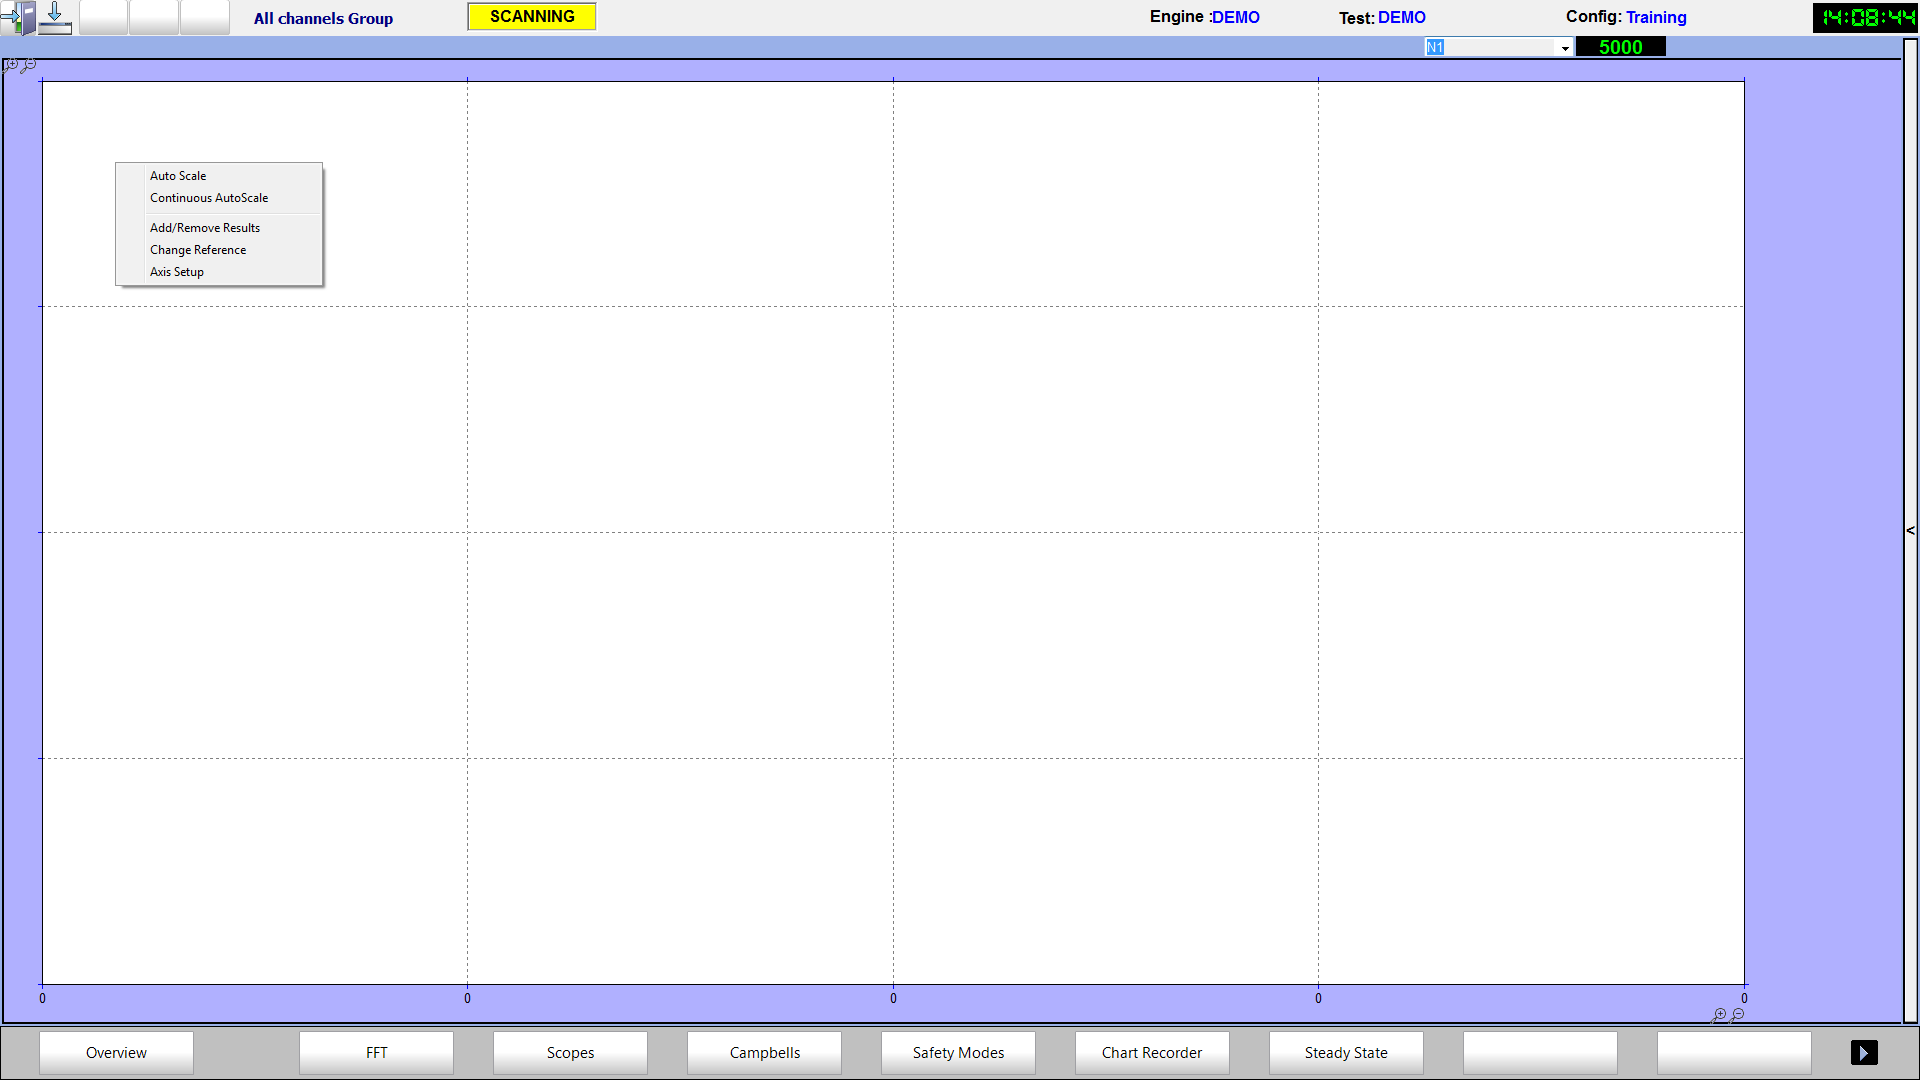Select Add/Remove Results menu entry
The image size is (1920, 1080).
pyautogui.click(x=205, y=228)
